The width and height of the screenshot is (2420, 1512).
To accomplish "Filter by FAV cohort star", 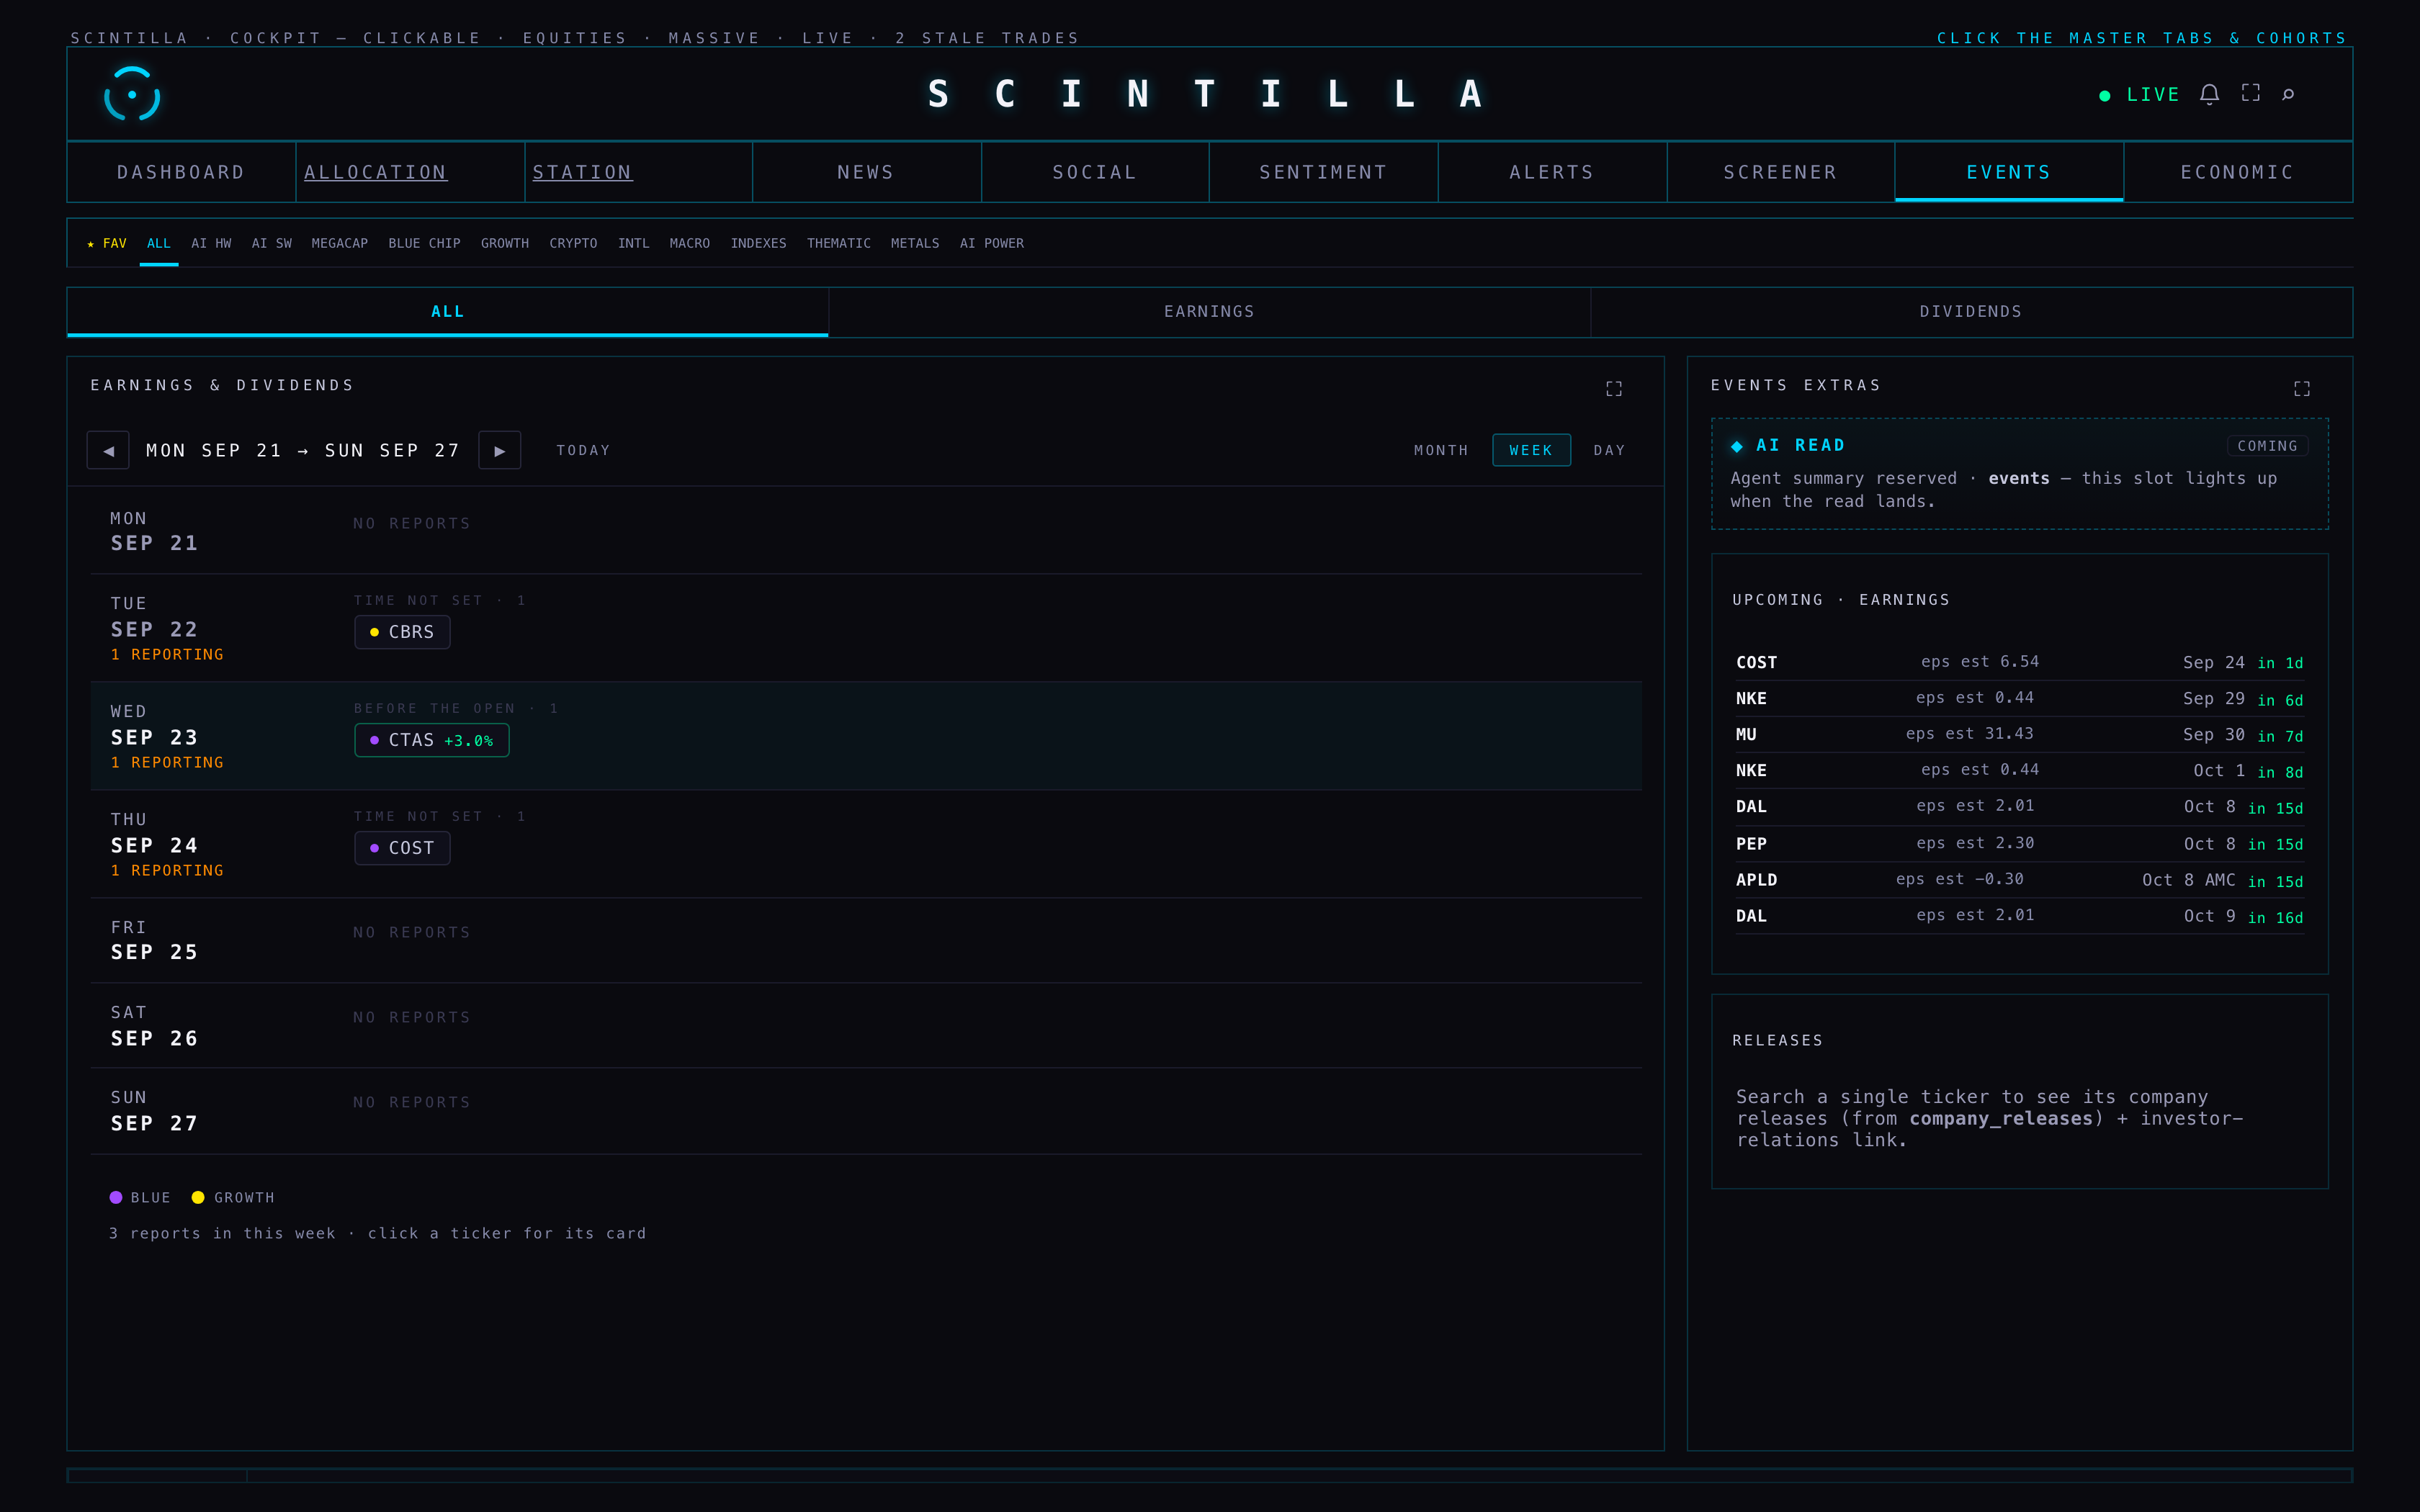I will 107,243.
